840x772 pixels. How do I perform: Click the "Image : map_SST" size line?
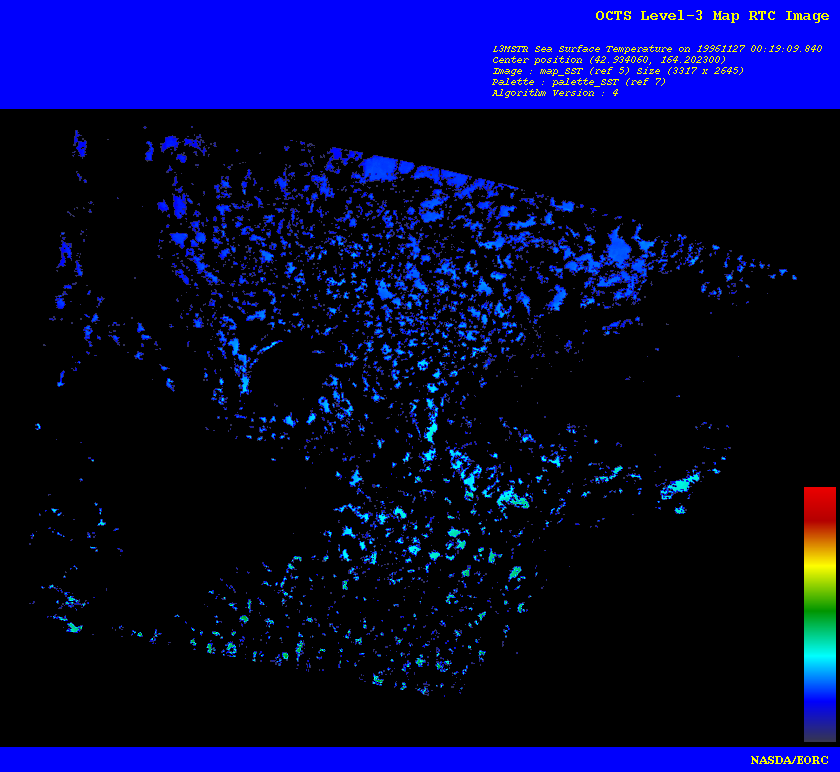[x=617, y=71]
